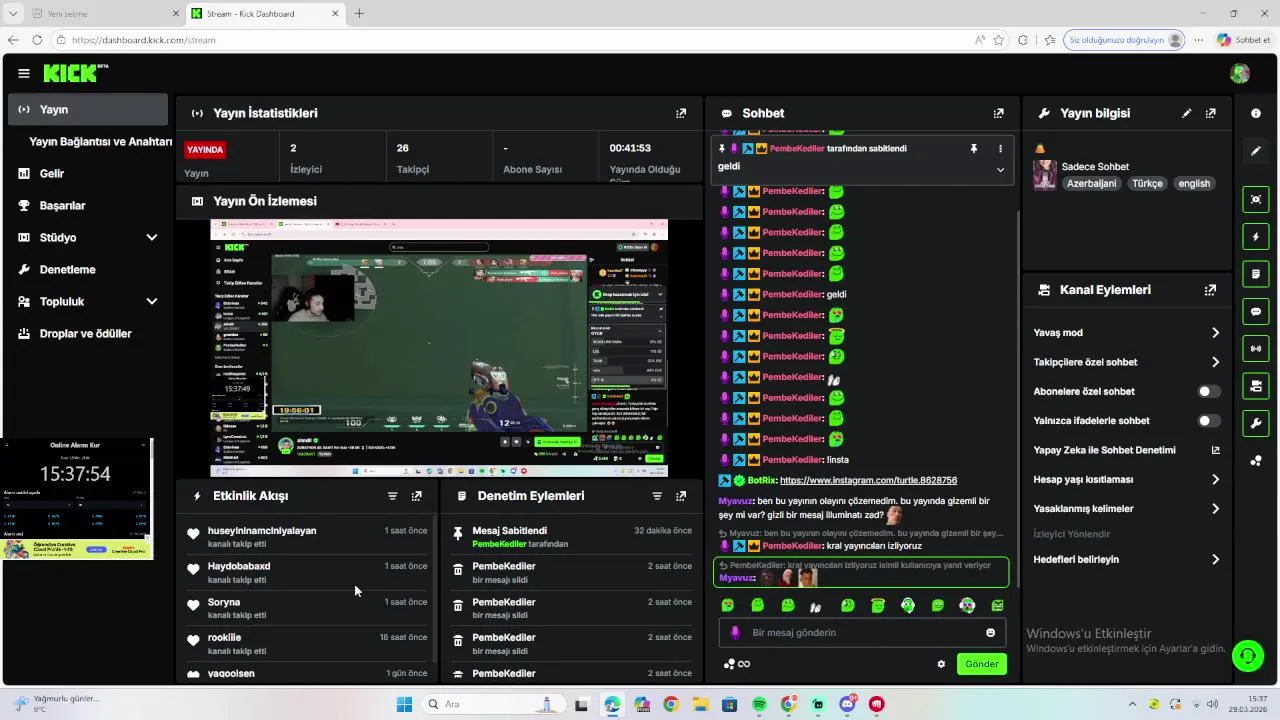Click the pin icon on pinned chat message
Viewport: 1280px width, 720px height.
click(973, 148)
